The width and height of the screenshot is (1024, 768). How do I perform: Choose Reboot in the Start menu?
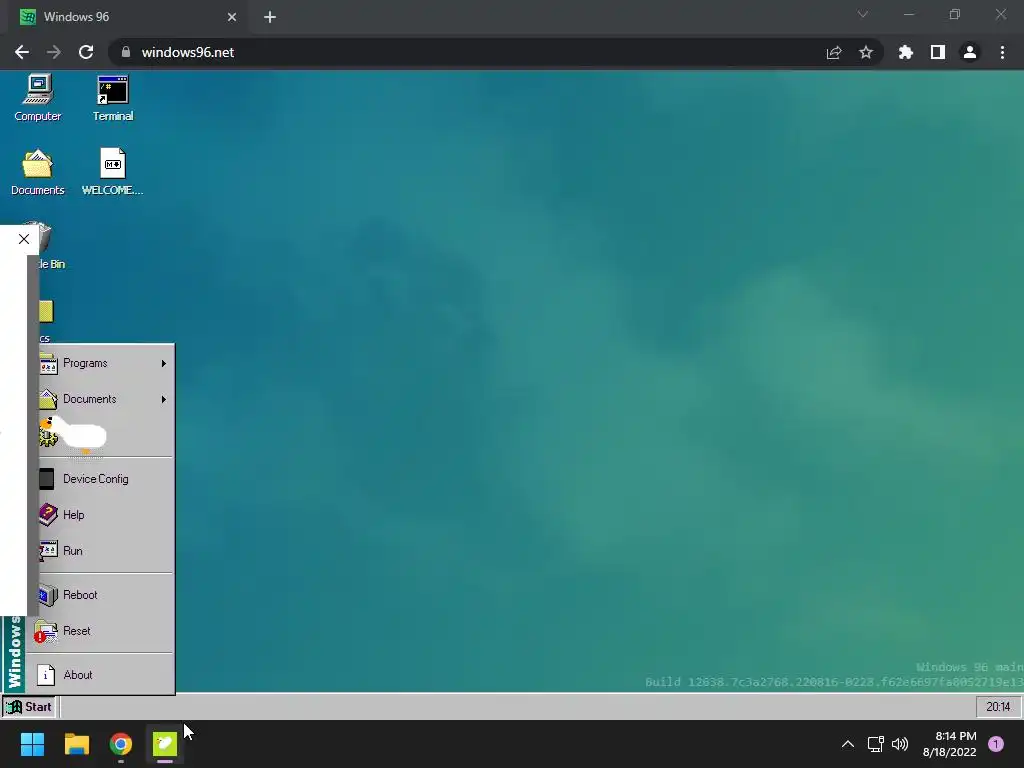[106, 595]
